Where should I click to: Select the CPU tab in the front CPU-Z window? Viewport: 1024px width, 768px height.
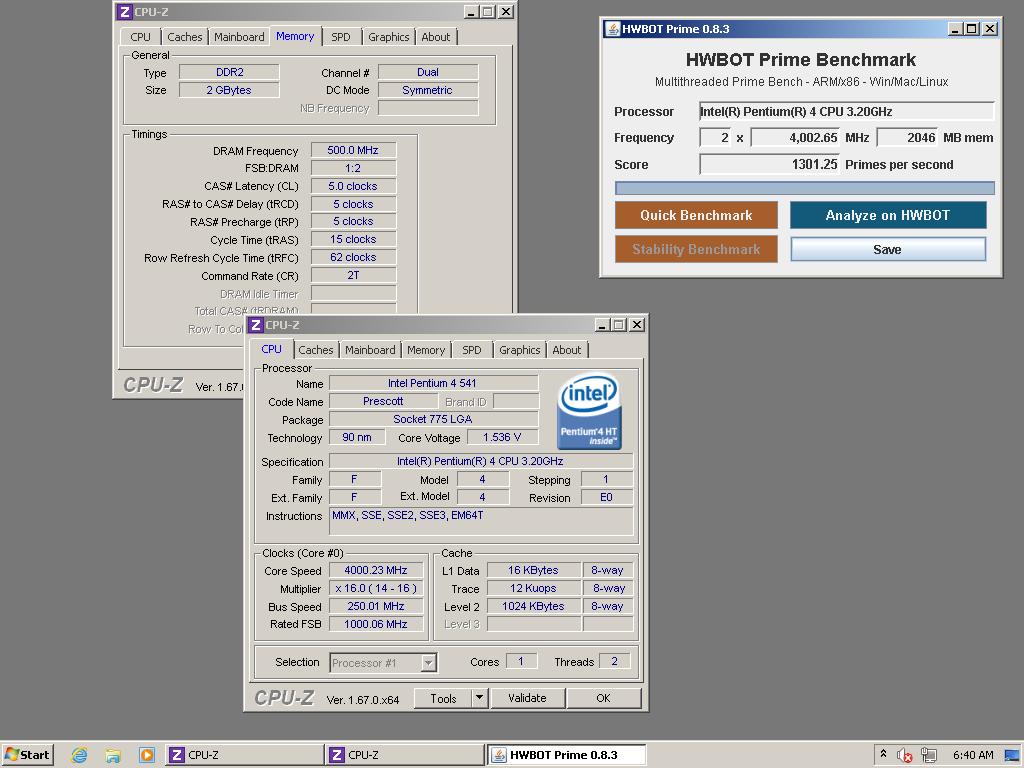272,349
